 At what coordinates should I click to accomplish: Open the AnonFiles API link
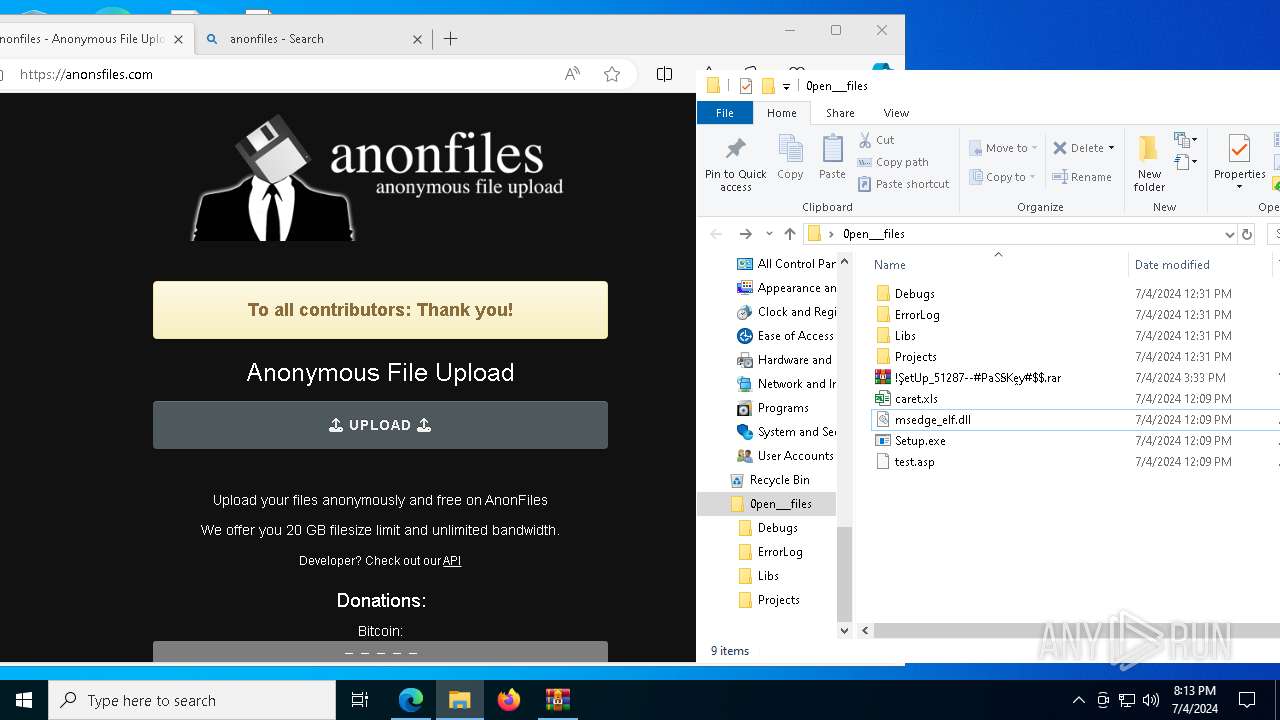[452, 561]
